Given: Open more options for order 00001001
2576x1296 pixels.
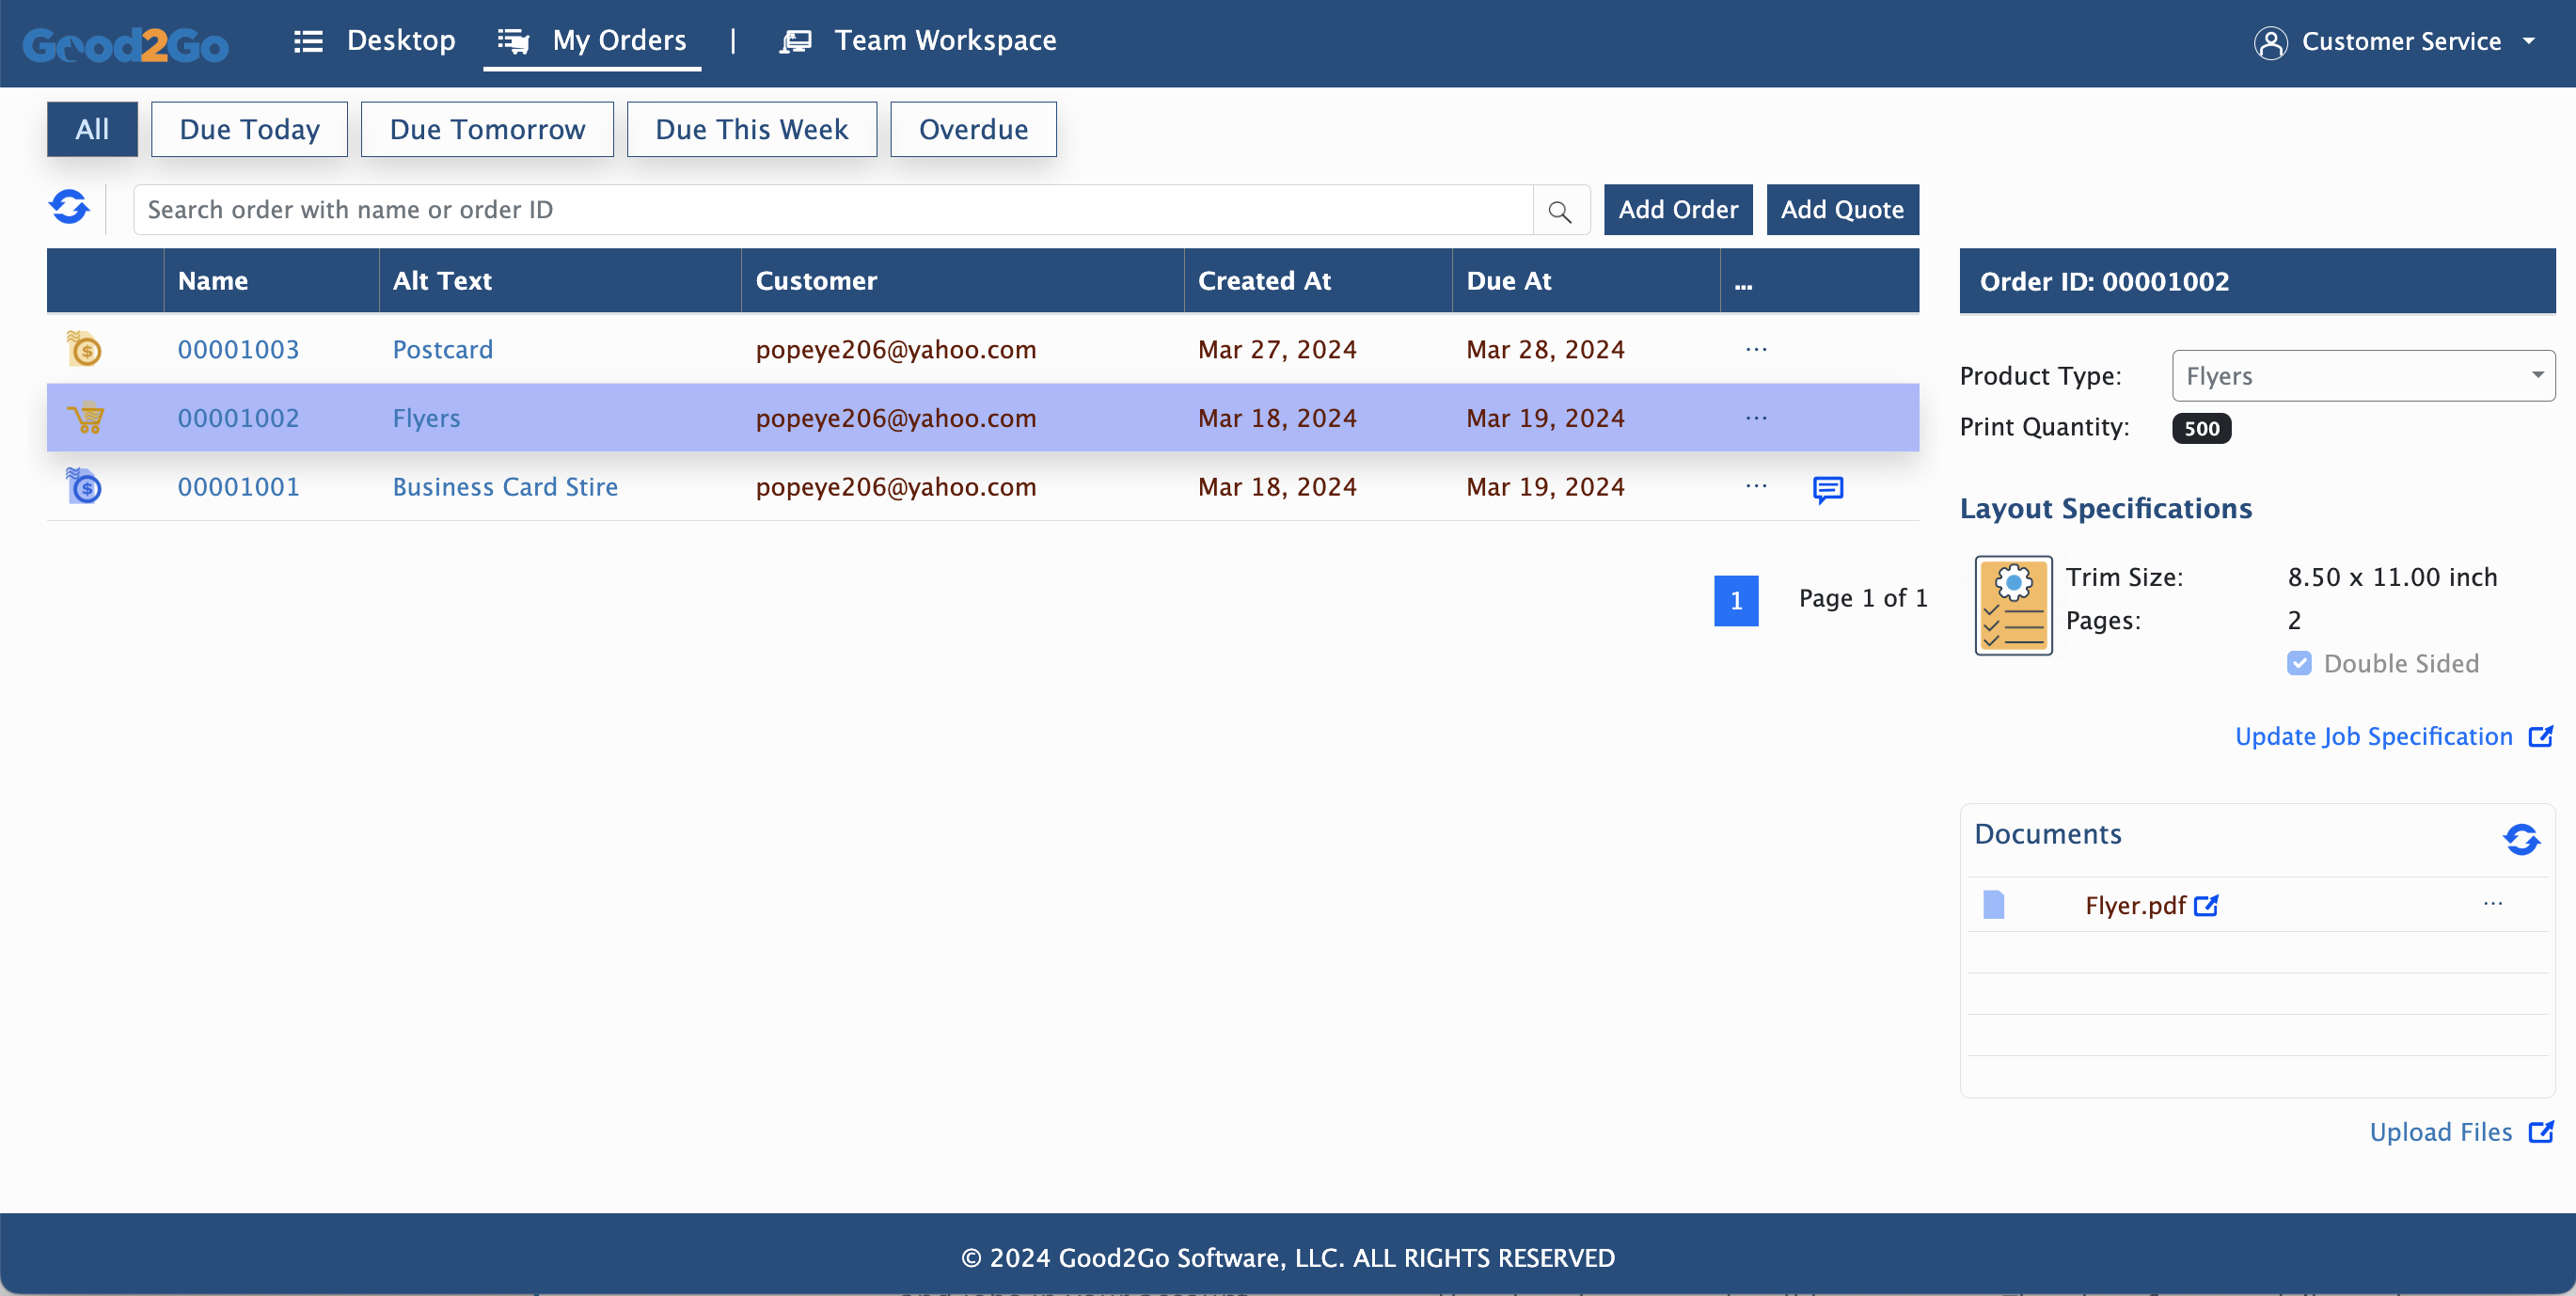Looking at the screenshot, I should click(1756, 486).
